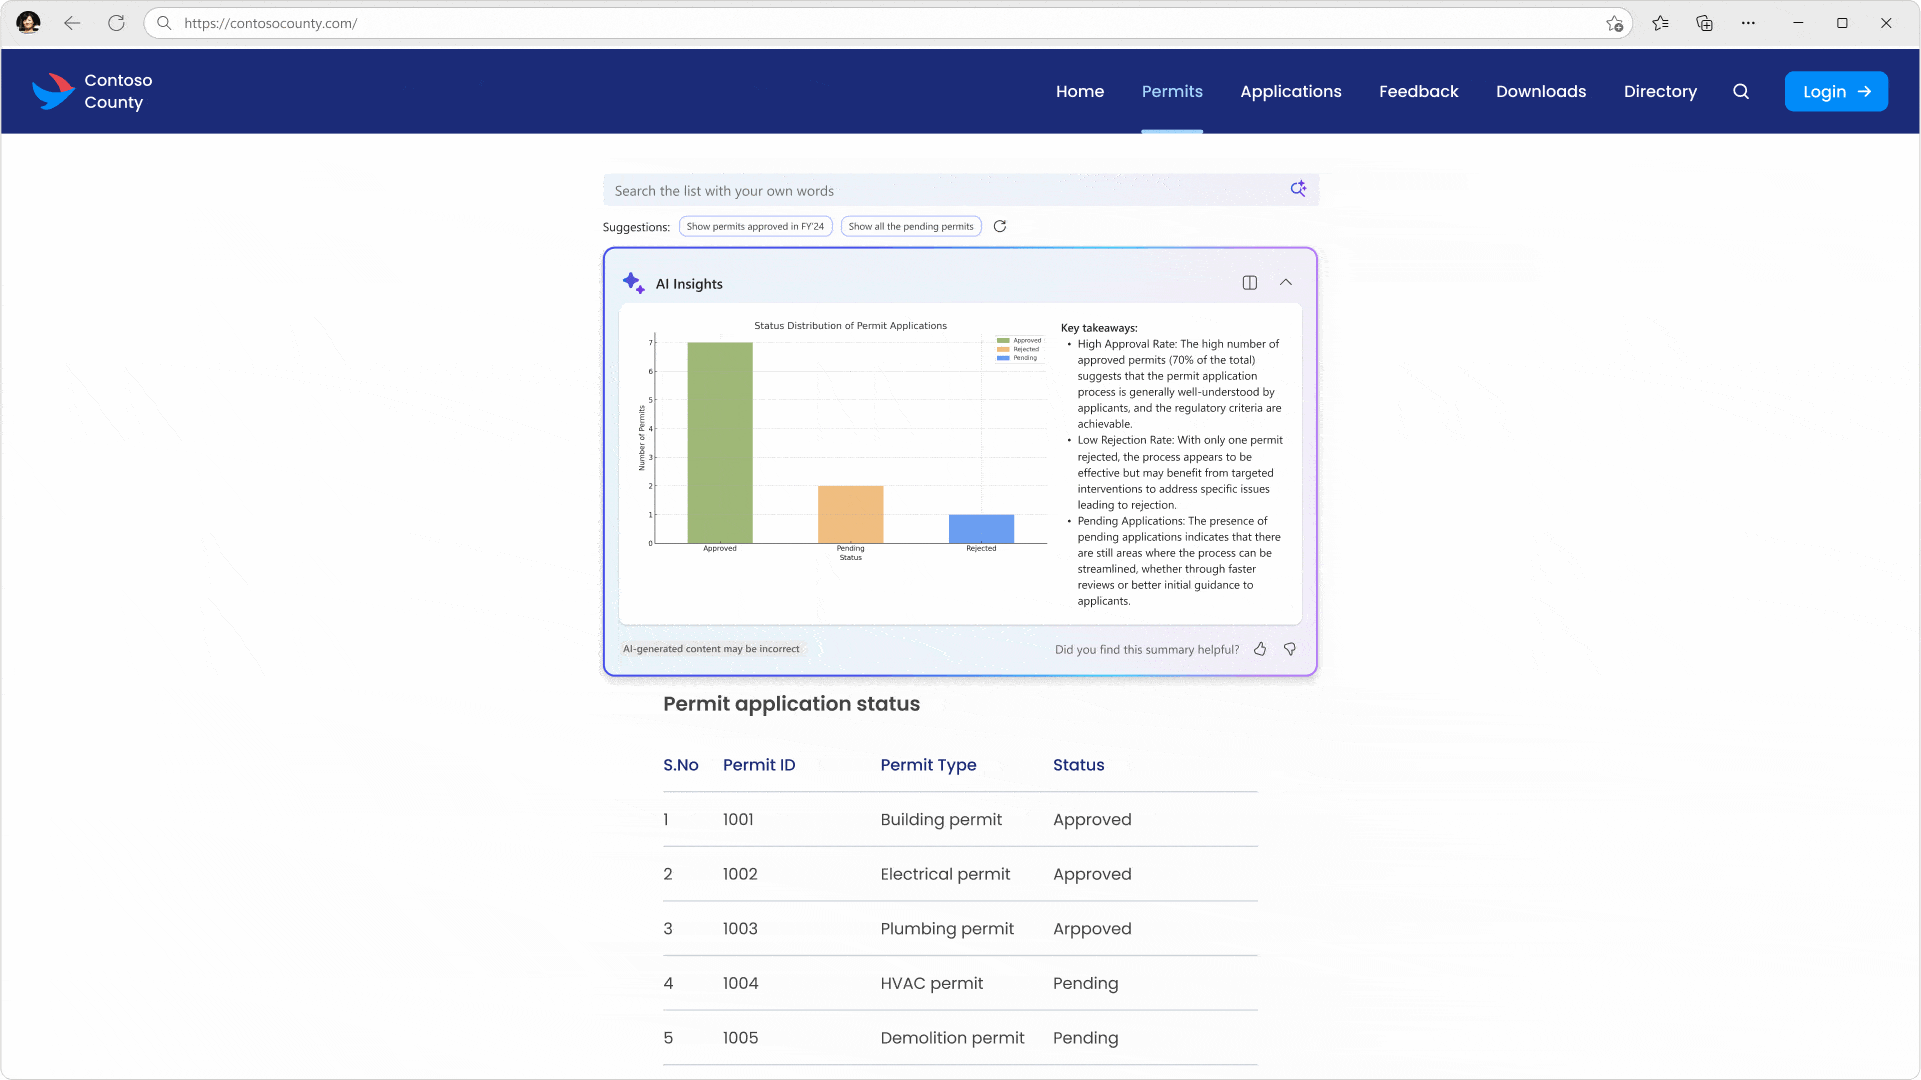Give thumbs up to the AI summary

pos(1259,649)
